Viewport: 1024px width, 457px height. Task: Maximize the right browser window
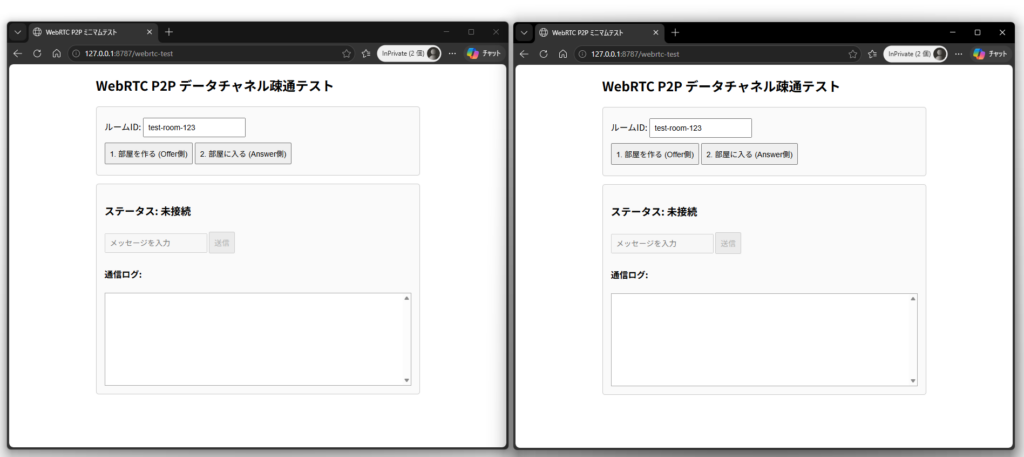(978, 32)
